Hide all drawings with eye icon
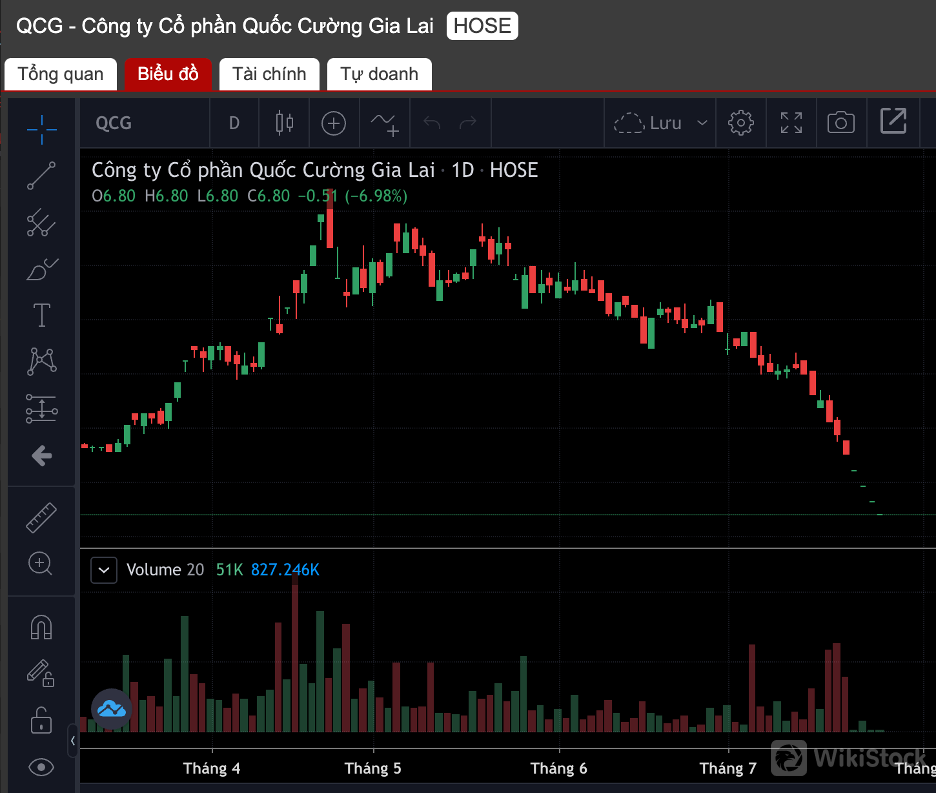936x794 pixels. click(x=41, y=767)
